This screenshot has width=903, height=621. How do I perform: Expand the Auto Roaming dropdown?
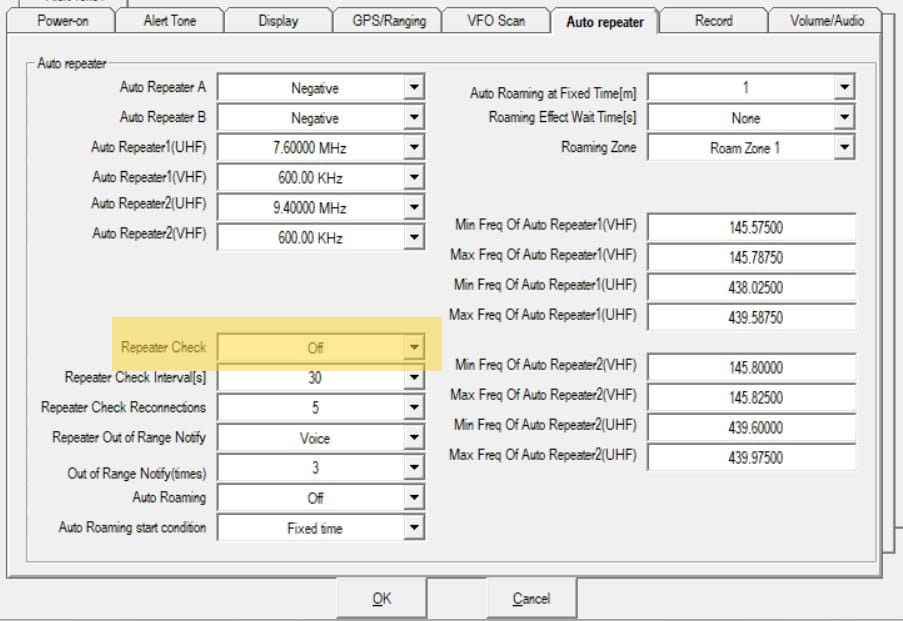click(x=414, y=498)
